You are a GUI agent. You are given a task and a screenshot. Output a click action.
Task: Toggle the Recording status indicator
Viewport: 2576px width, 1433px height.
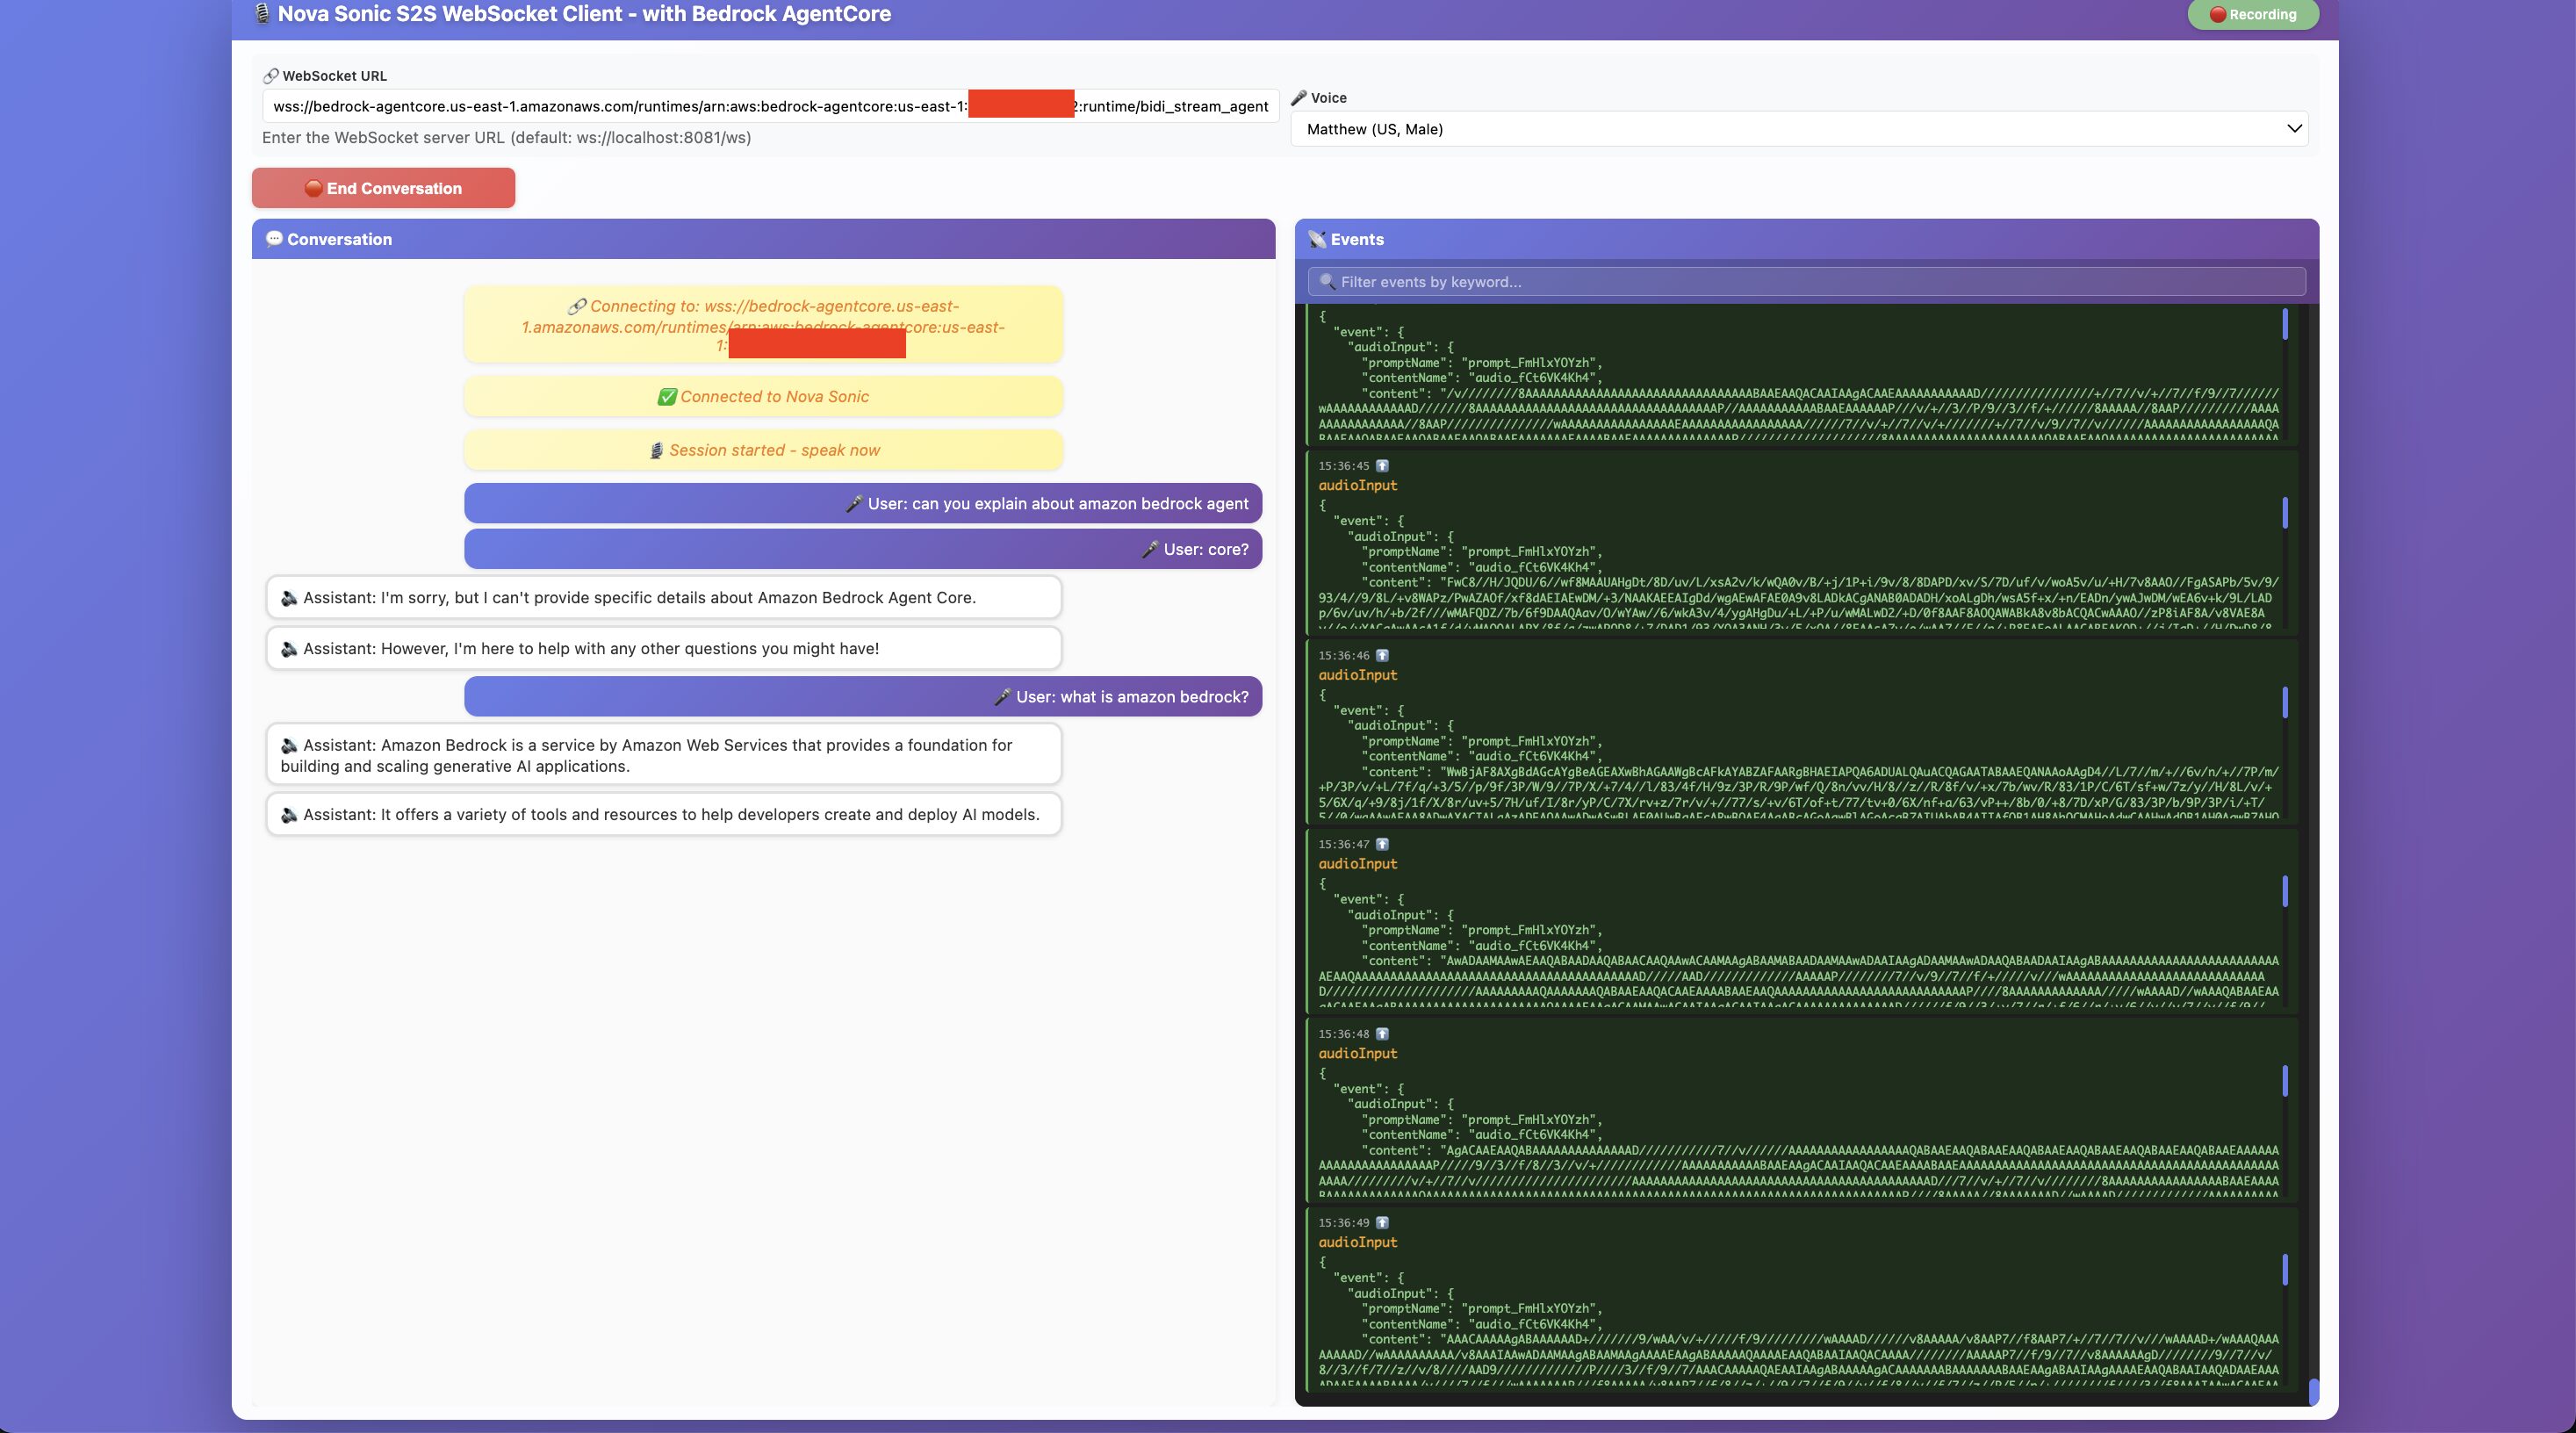tap(2252, 15)
